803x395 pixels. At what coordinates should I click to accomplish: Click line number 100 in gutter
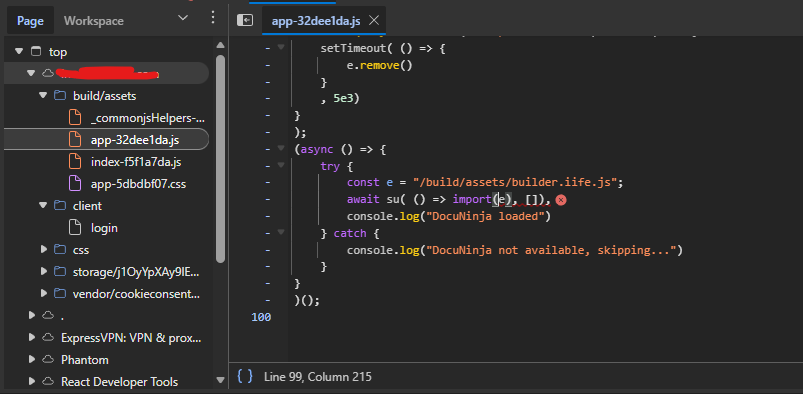pos(261,317)
